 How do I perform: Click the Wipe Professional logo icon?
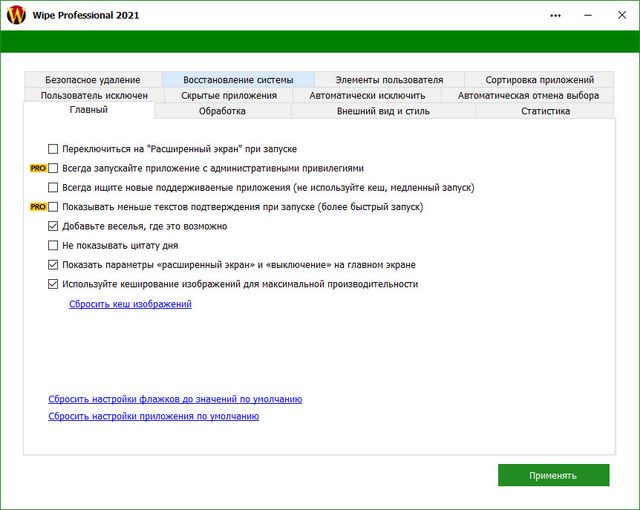click(x=16, y=16)
